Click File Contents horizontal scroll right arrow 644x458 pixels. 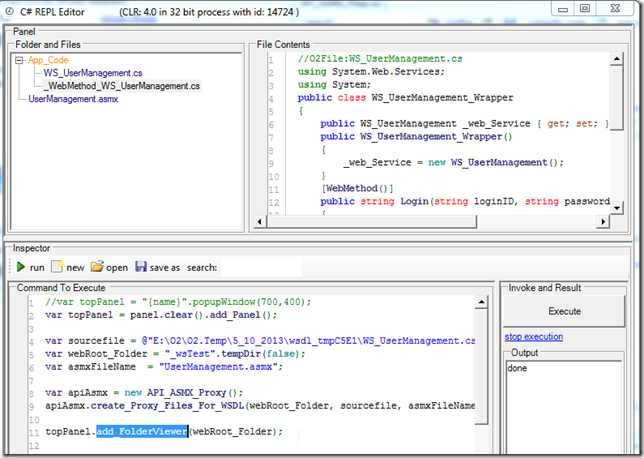pos(603,222)
